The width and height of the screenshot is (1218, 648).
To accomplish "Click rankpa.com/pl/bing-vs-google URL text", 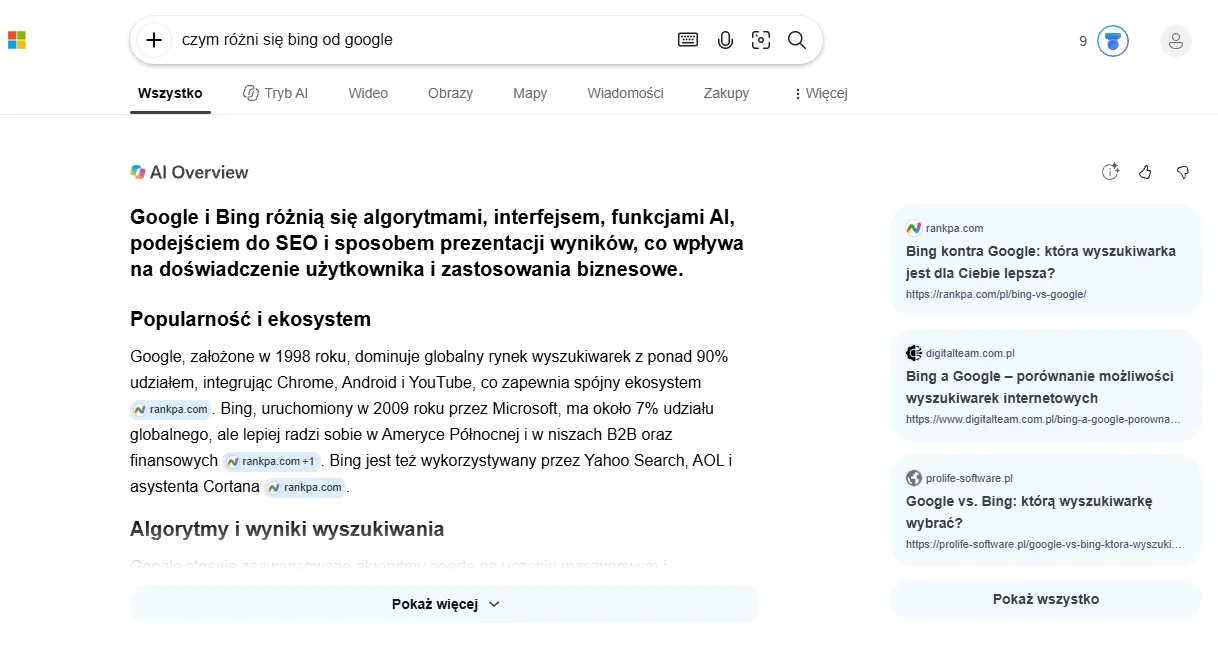I will [996, 294].
